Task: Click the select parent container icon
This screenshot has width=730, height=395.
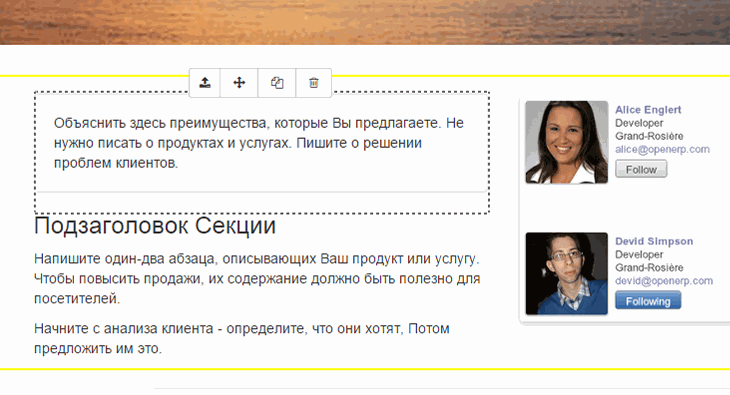Action: (205, 83)
